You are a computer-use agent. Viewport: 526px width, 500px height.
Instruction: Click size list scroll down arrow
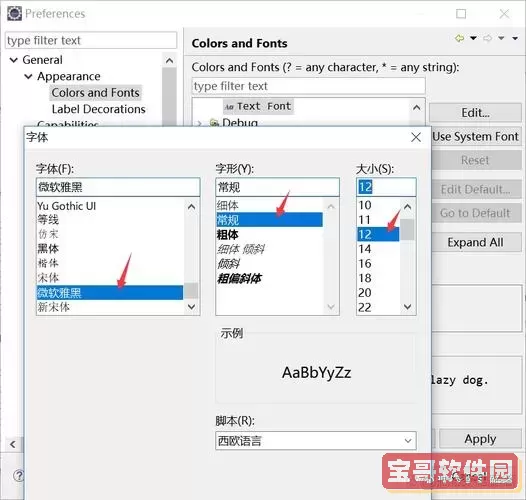tap(408, 306)
